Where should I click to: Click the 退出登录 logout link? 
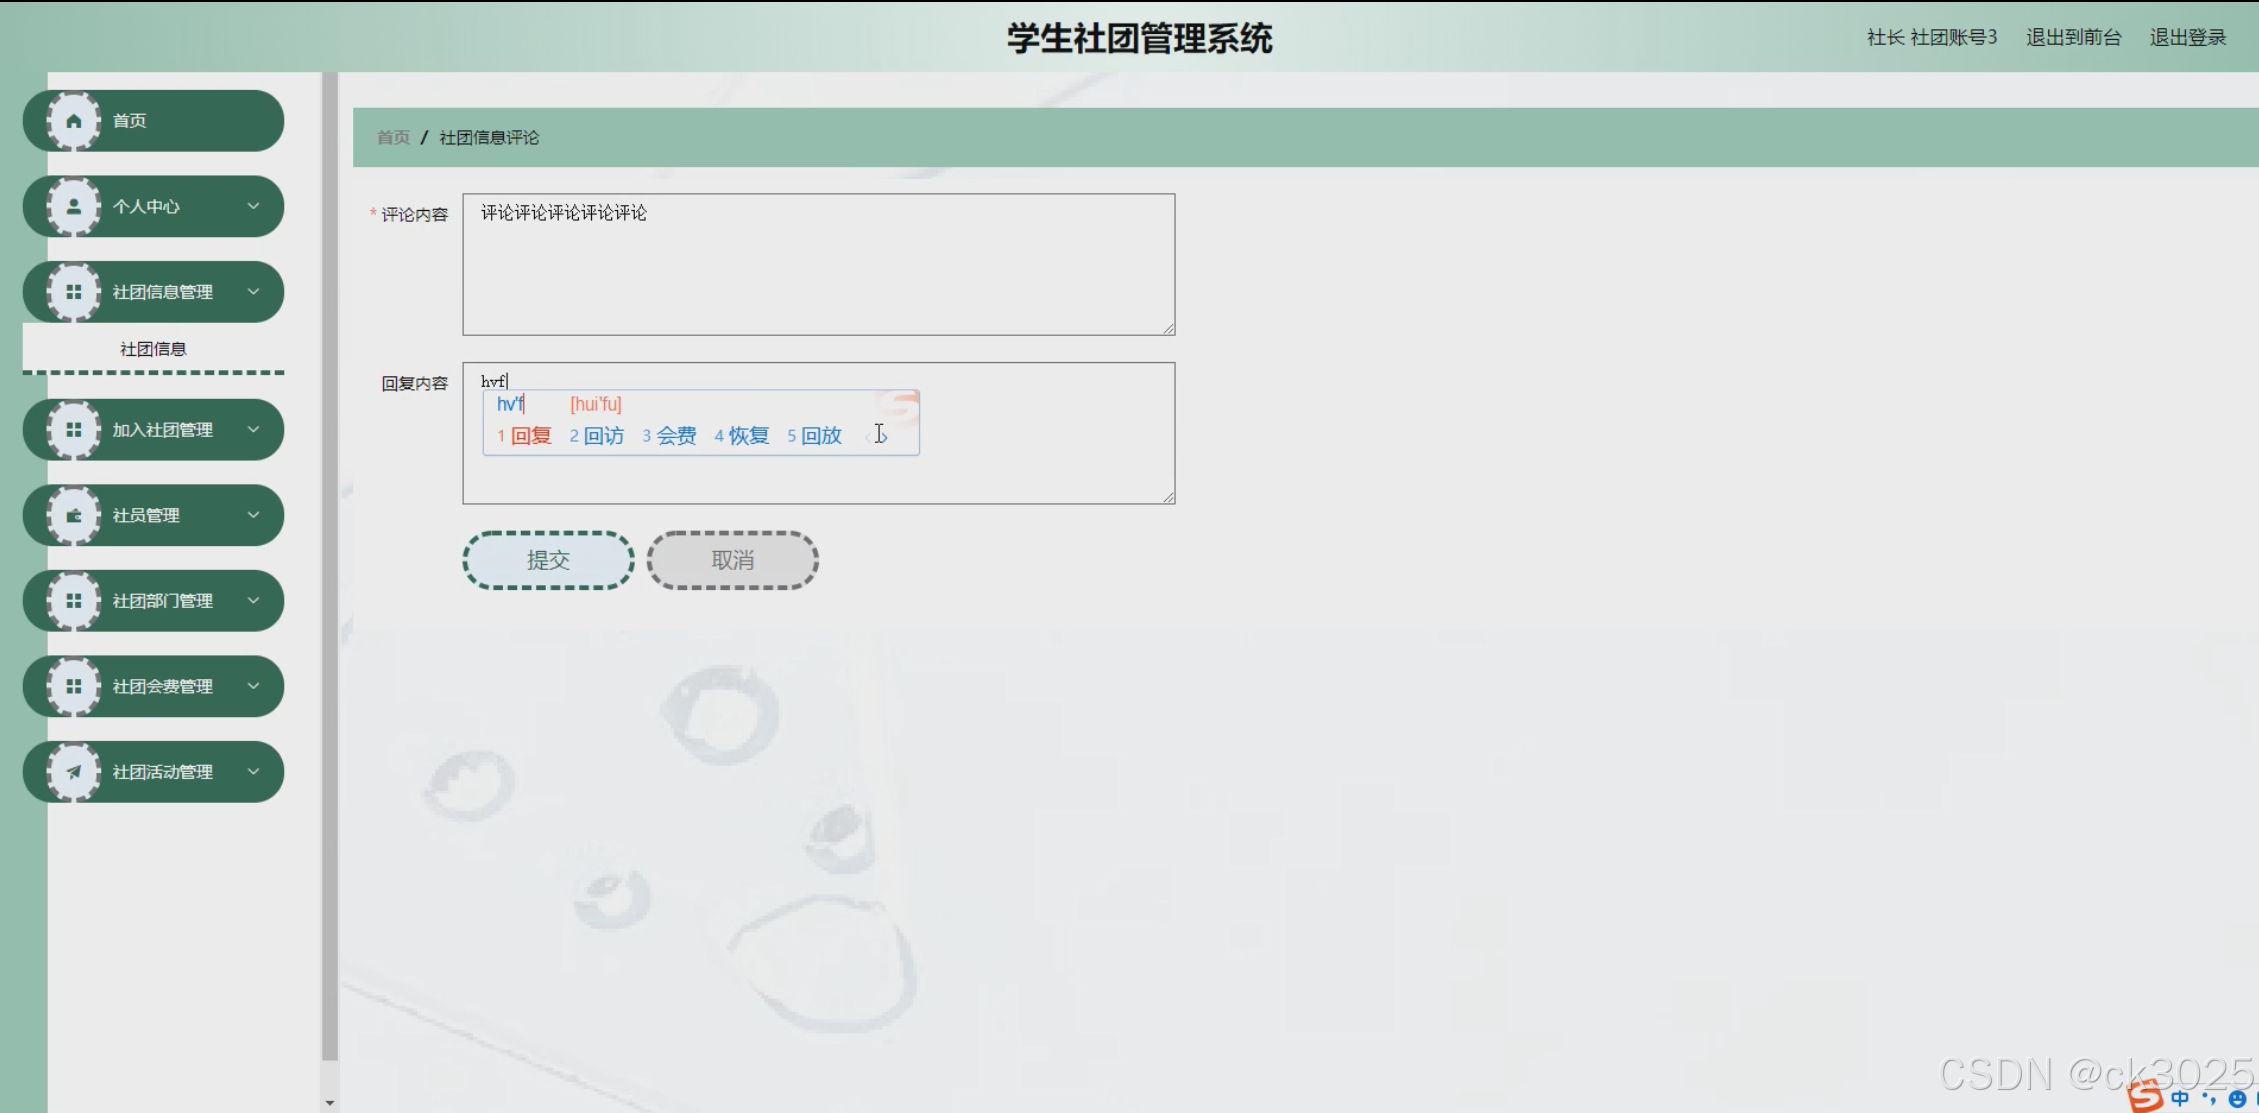pyautogui.click(x=2187, y=38)
